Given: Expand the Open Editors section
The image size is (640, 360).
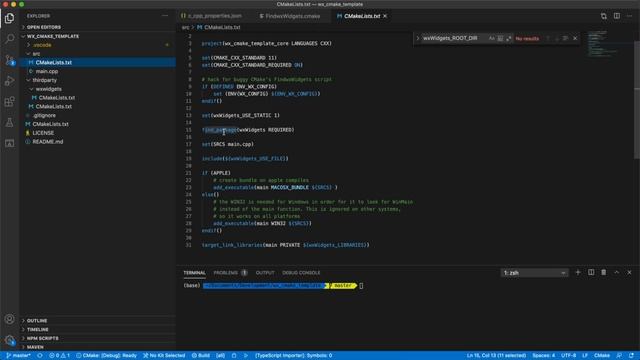Looking at the screenshot, I should [44, 27].
